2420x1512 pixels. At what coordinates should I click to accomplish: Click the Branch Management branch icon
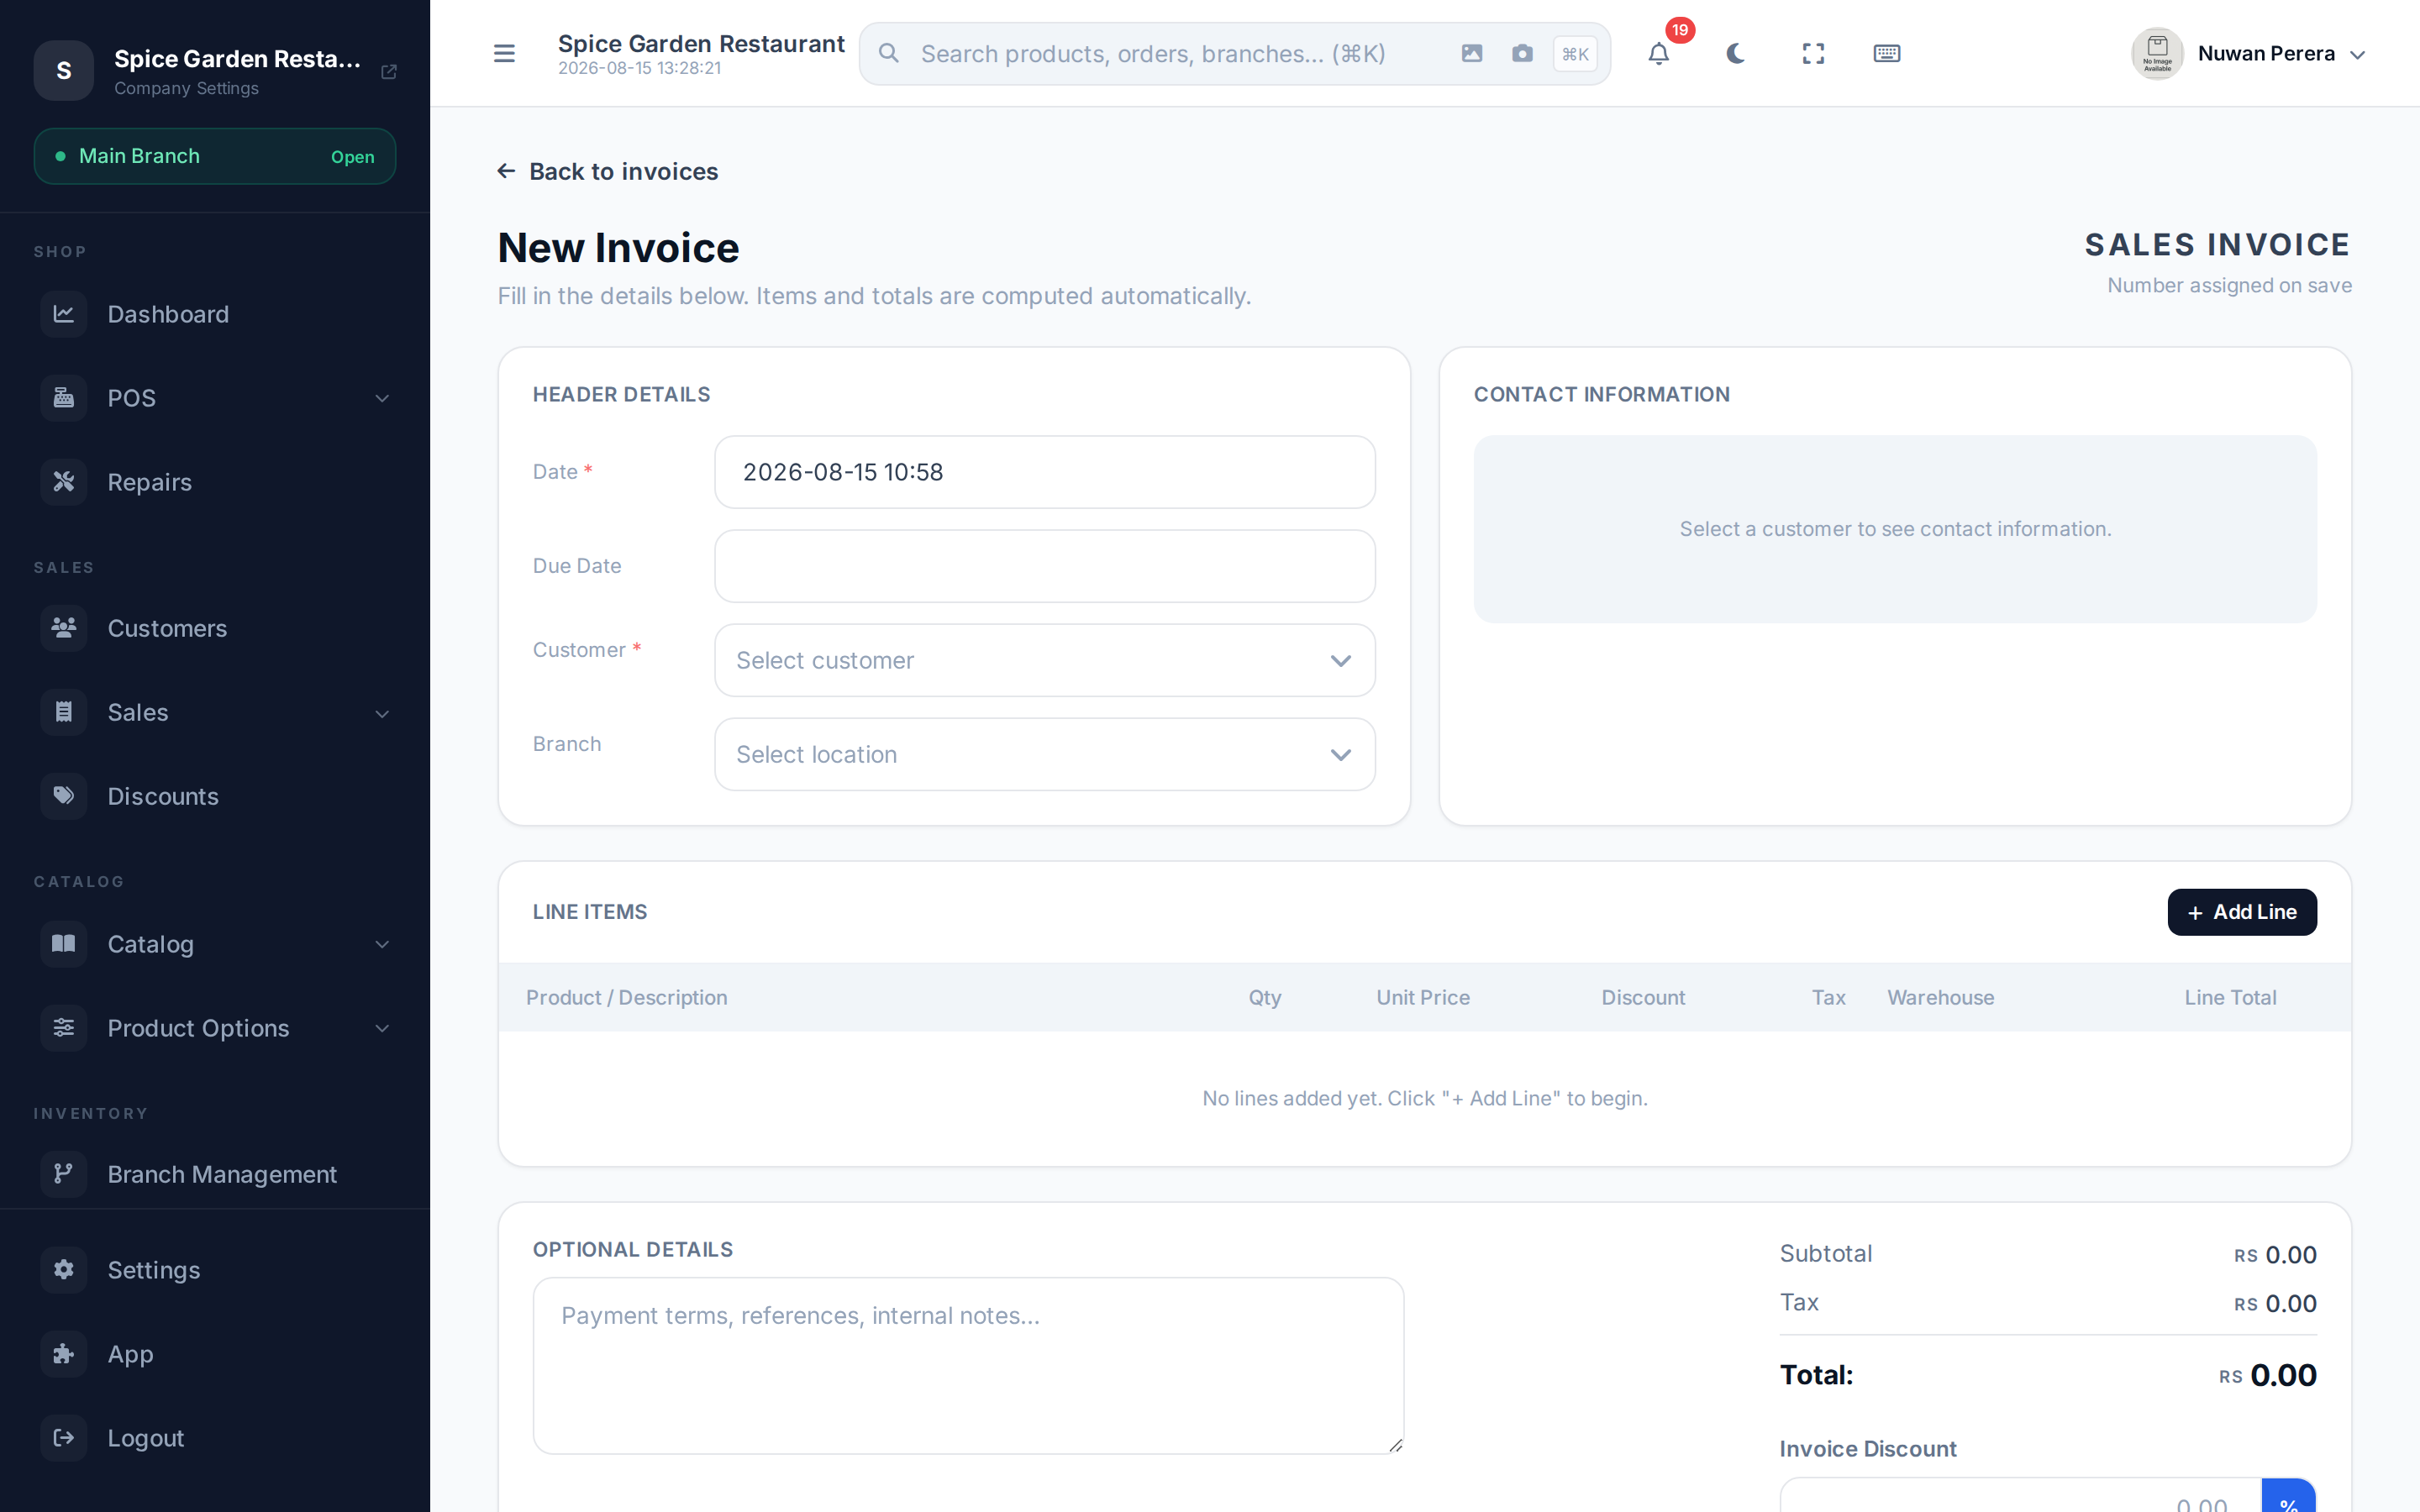[64, 1174]
